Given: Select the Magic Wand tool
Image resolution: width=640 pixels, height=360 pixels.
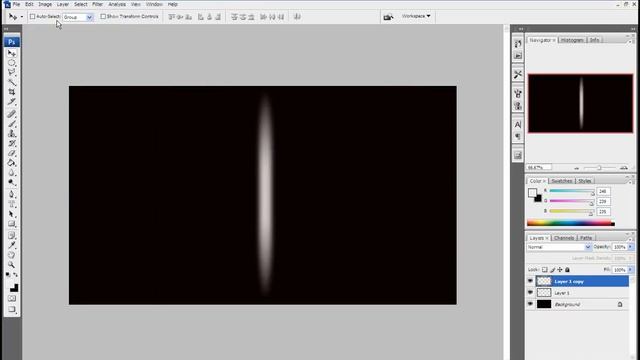Looking at the screenshot, I should [11, 82].
